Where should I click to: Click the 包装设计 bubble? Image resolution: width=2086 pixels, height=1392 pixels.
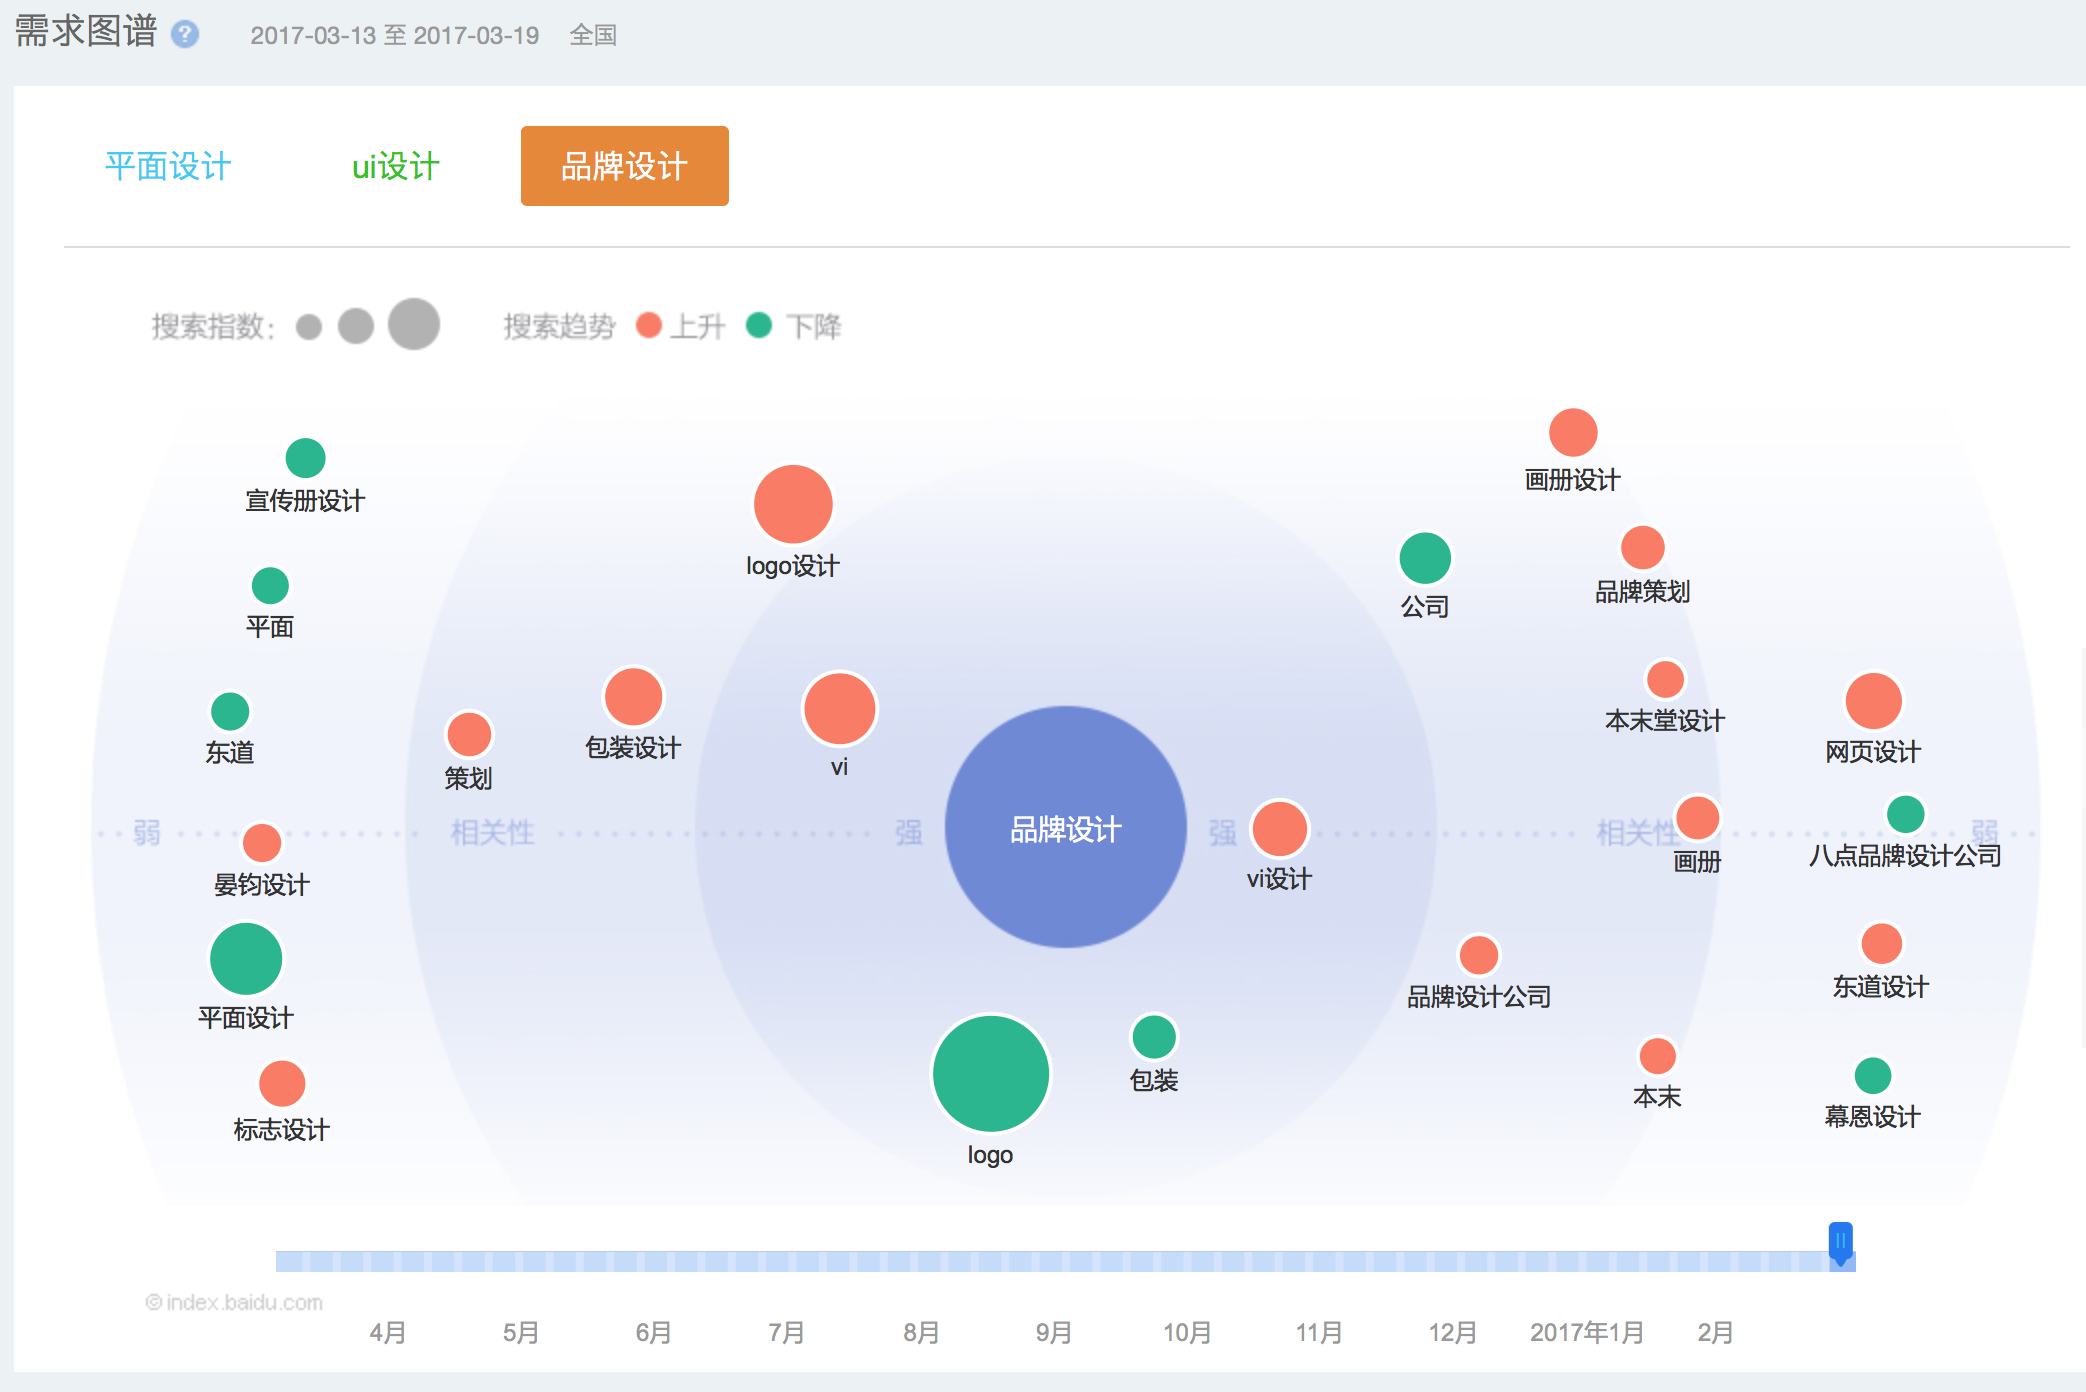click(x=633, y=696)
